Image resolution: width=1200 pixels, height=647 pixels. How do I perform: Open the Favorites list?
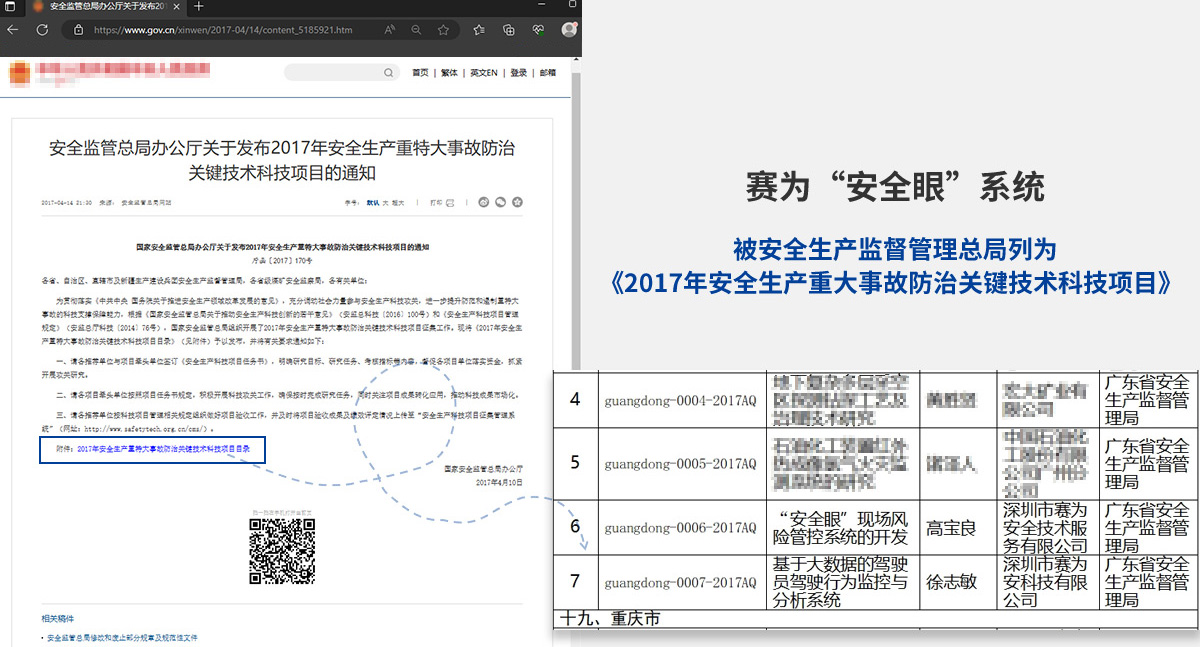(479, 30)
